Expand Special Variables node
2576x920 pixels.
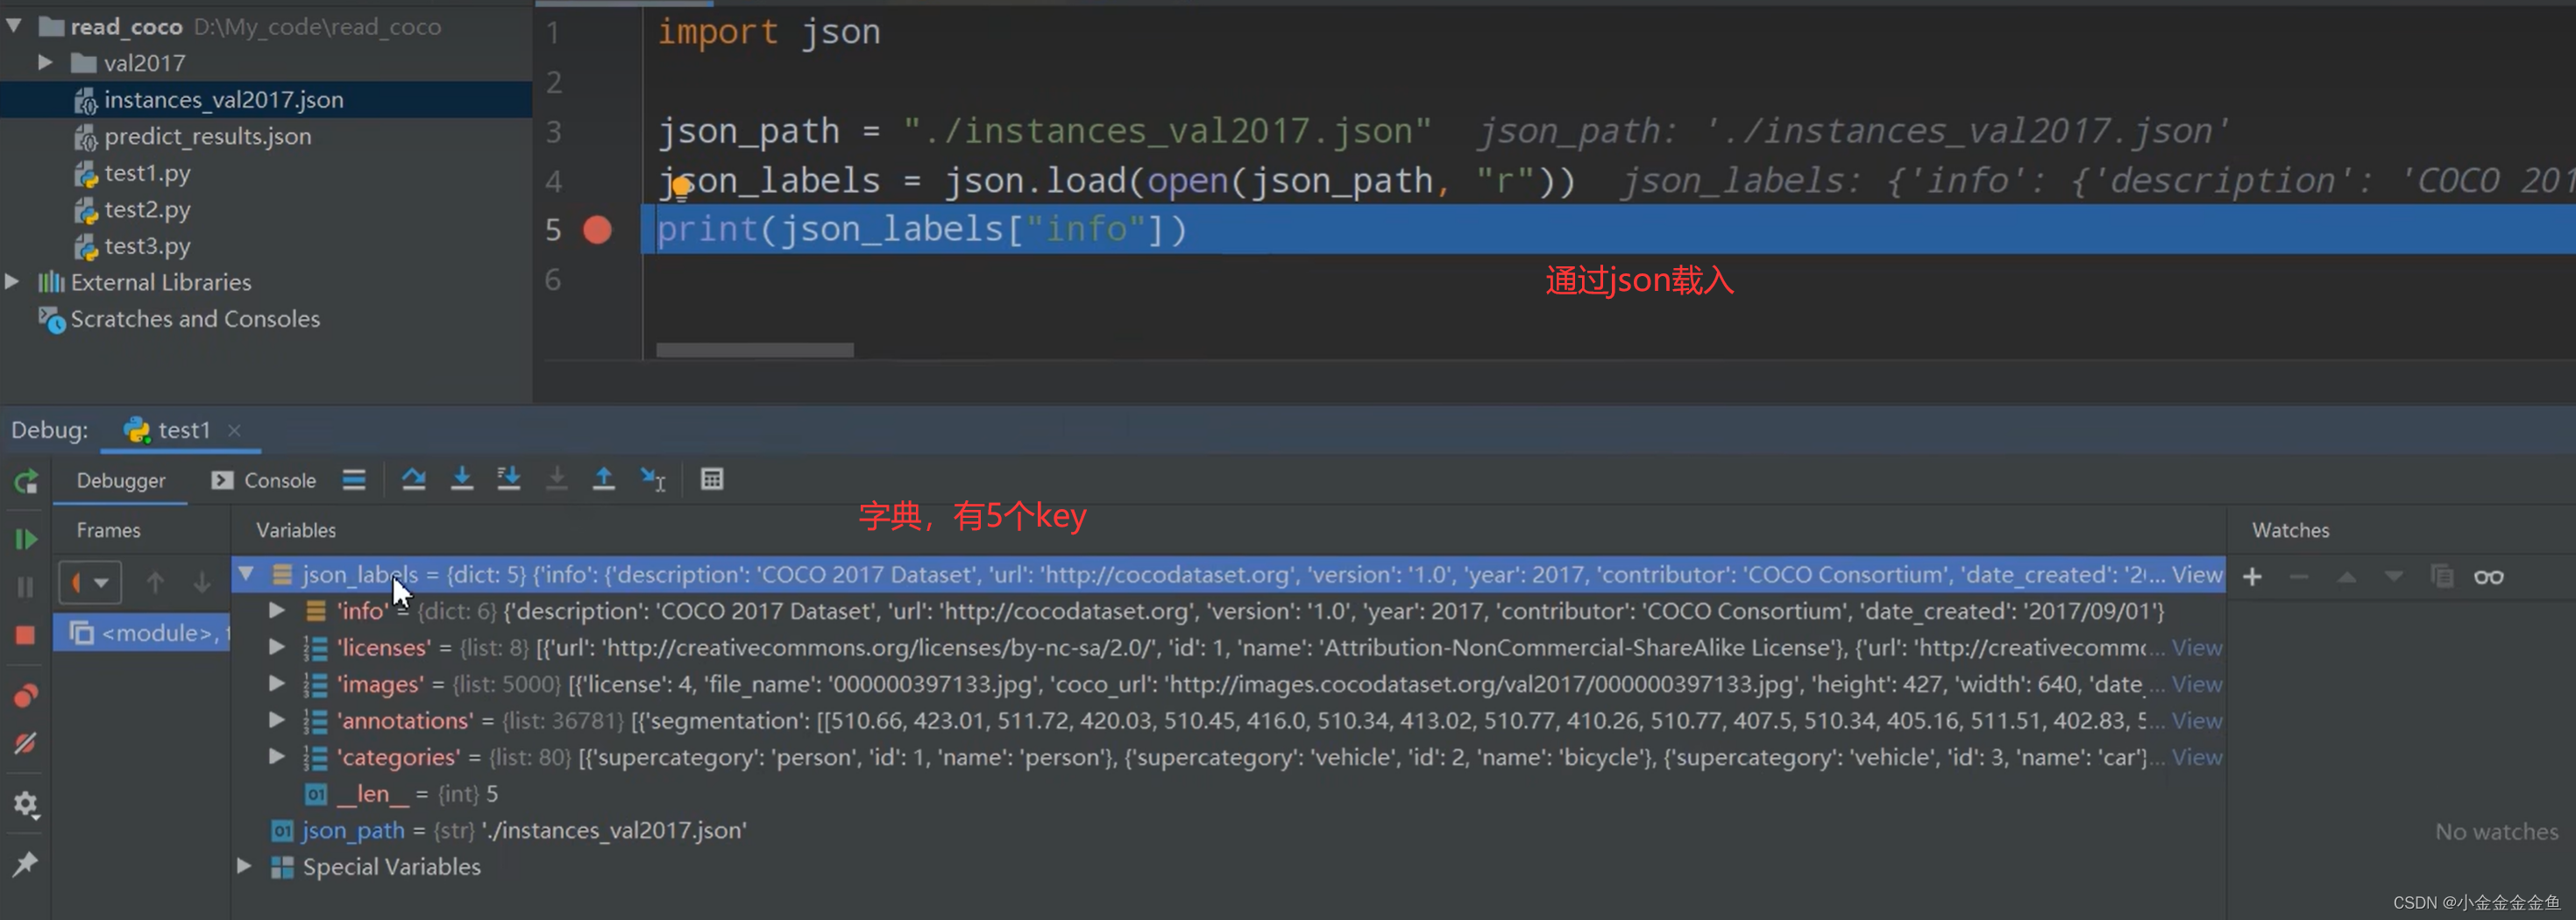(x=244, y=866)
